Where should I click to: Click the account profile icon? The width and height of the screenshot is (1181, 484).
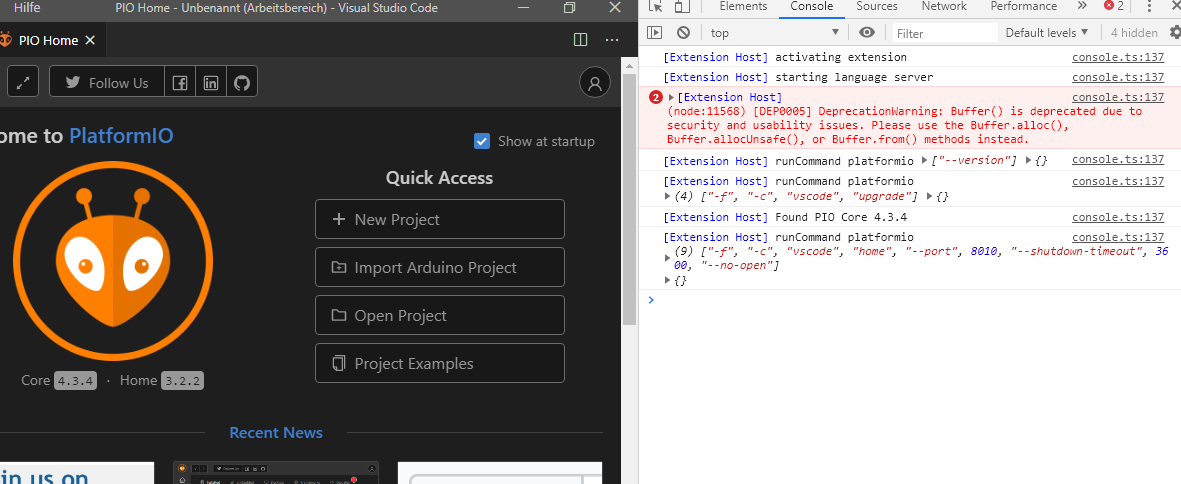click(595, 82)
